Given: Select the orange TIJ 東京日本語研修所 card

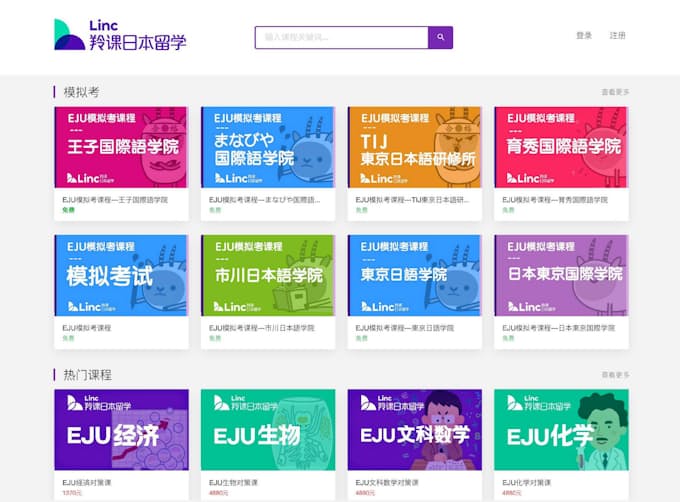Looking at the screenshot, I should (414, 148).
